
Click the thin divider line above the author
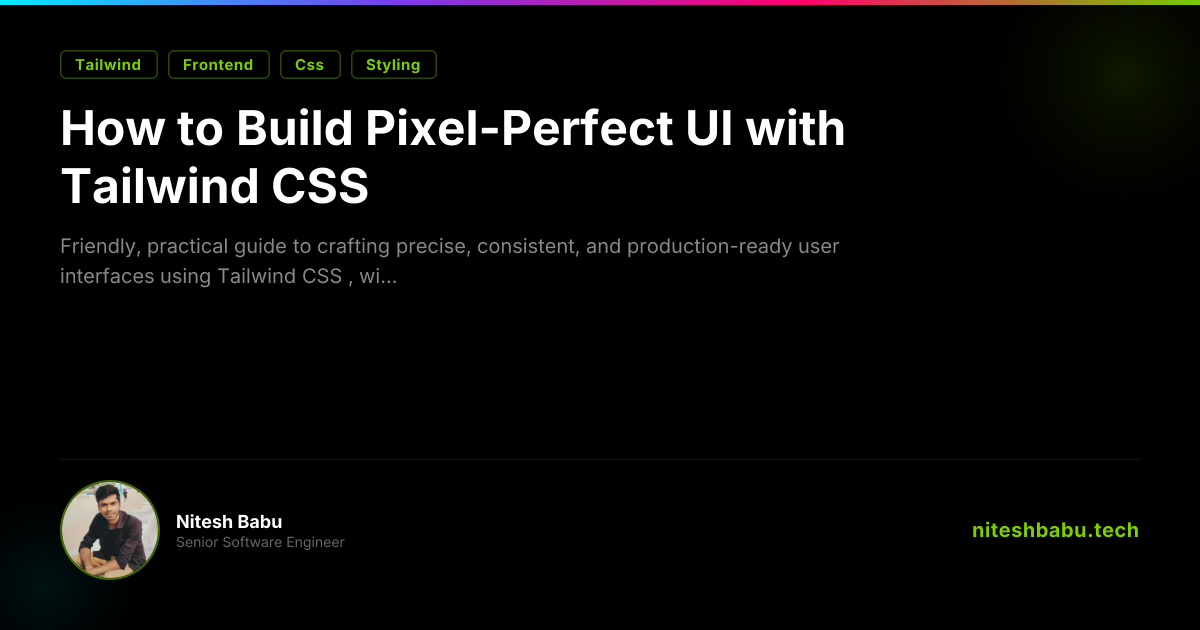tap(600, 459)
